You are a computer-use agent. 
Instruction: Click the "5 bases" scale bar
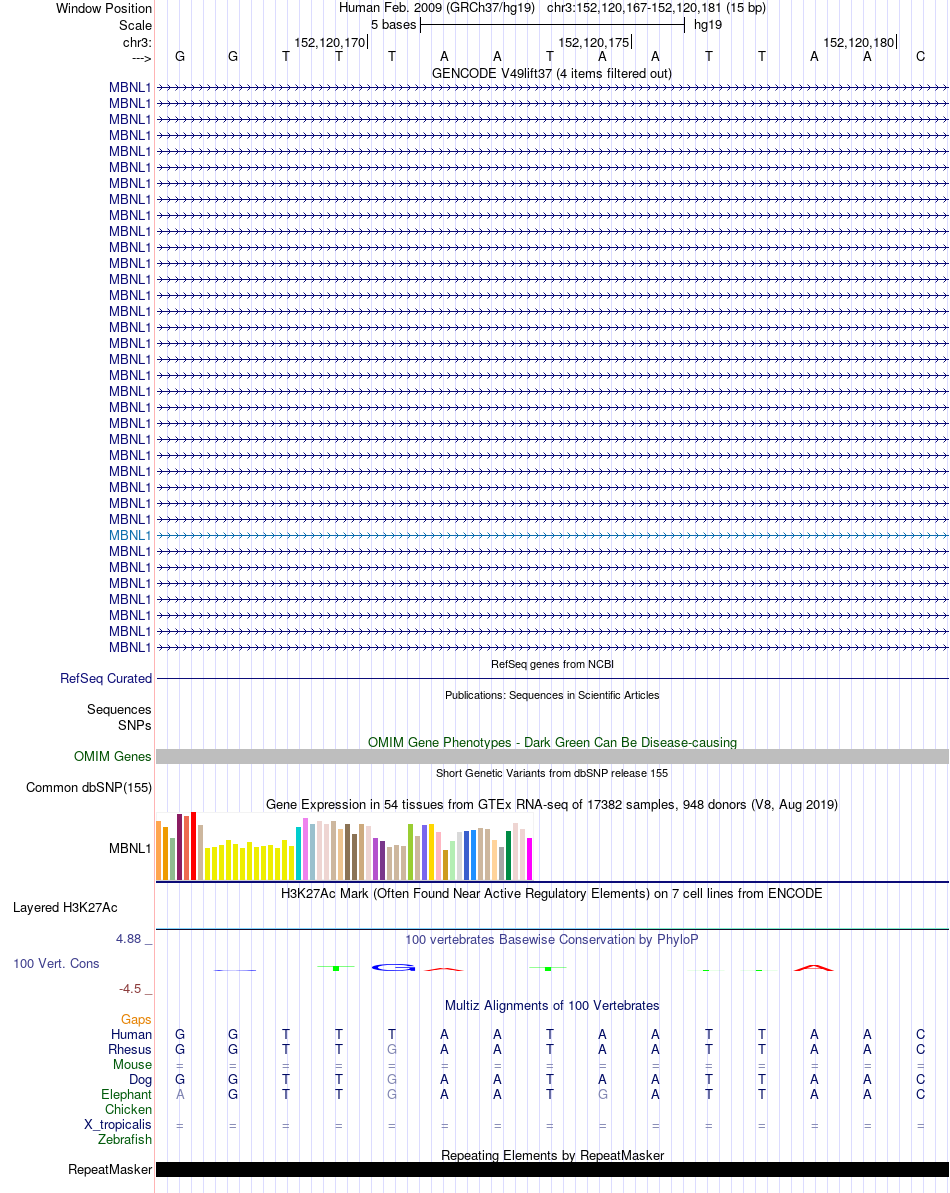click(x=553, y=24)
